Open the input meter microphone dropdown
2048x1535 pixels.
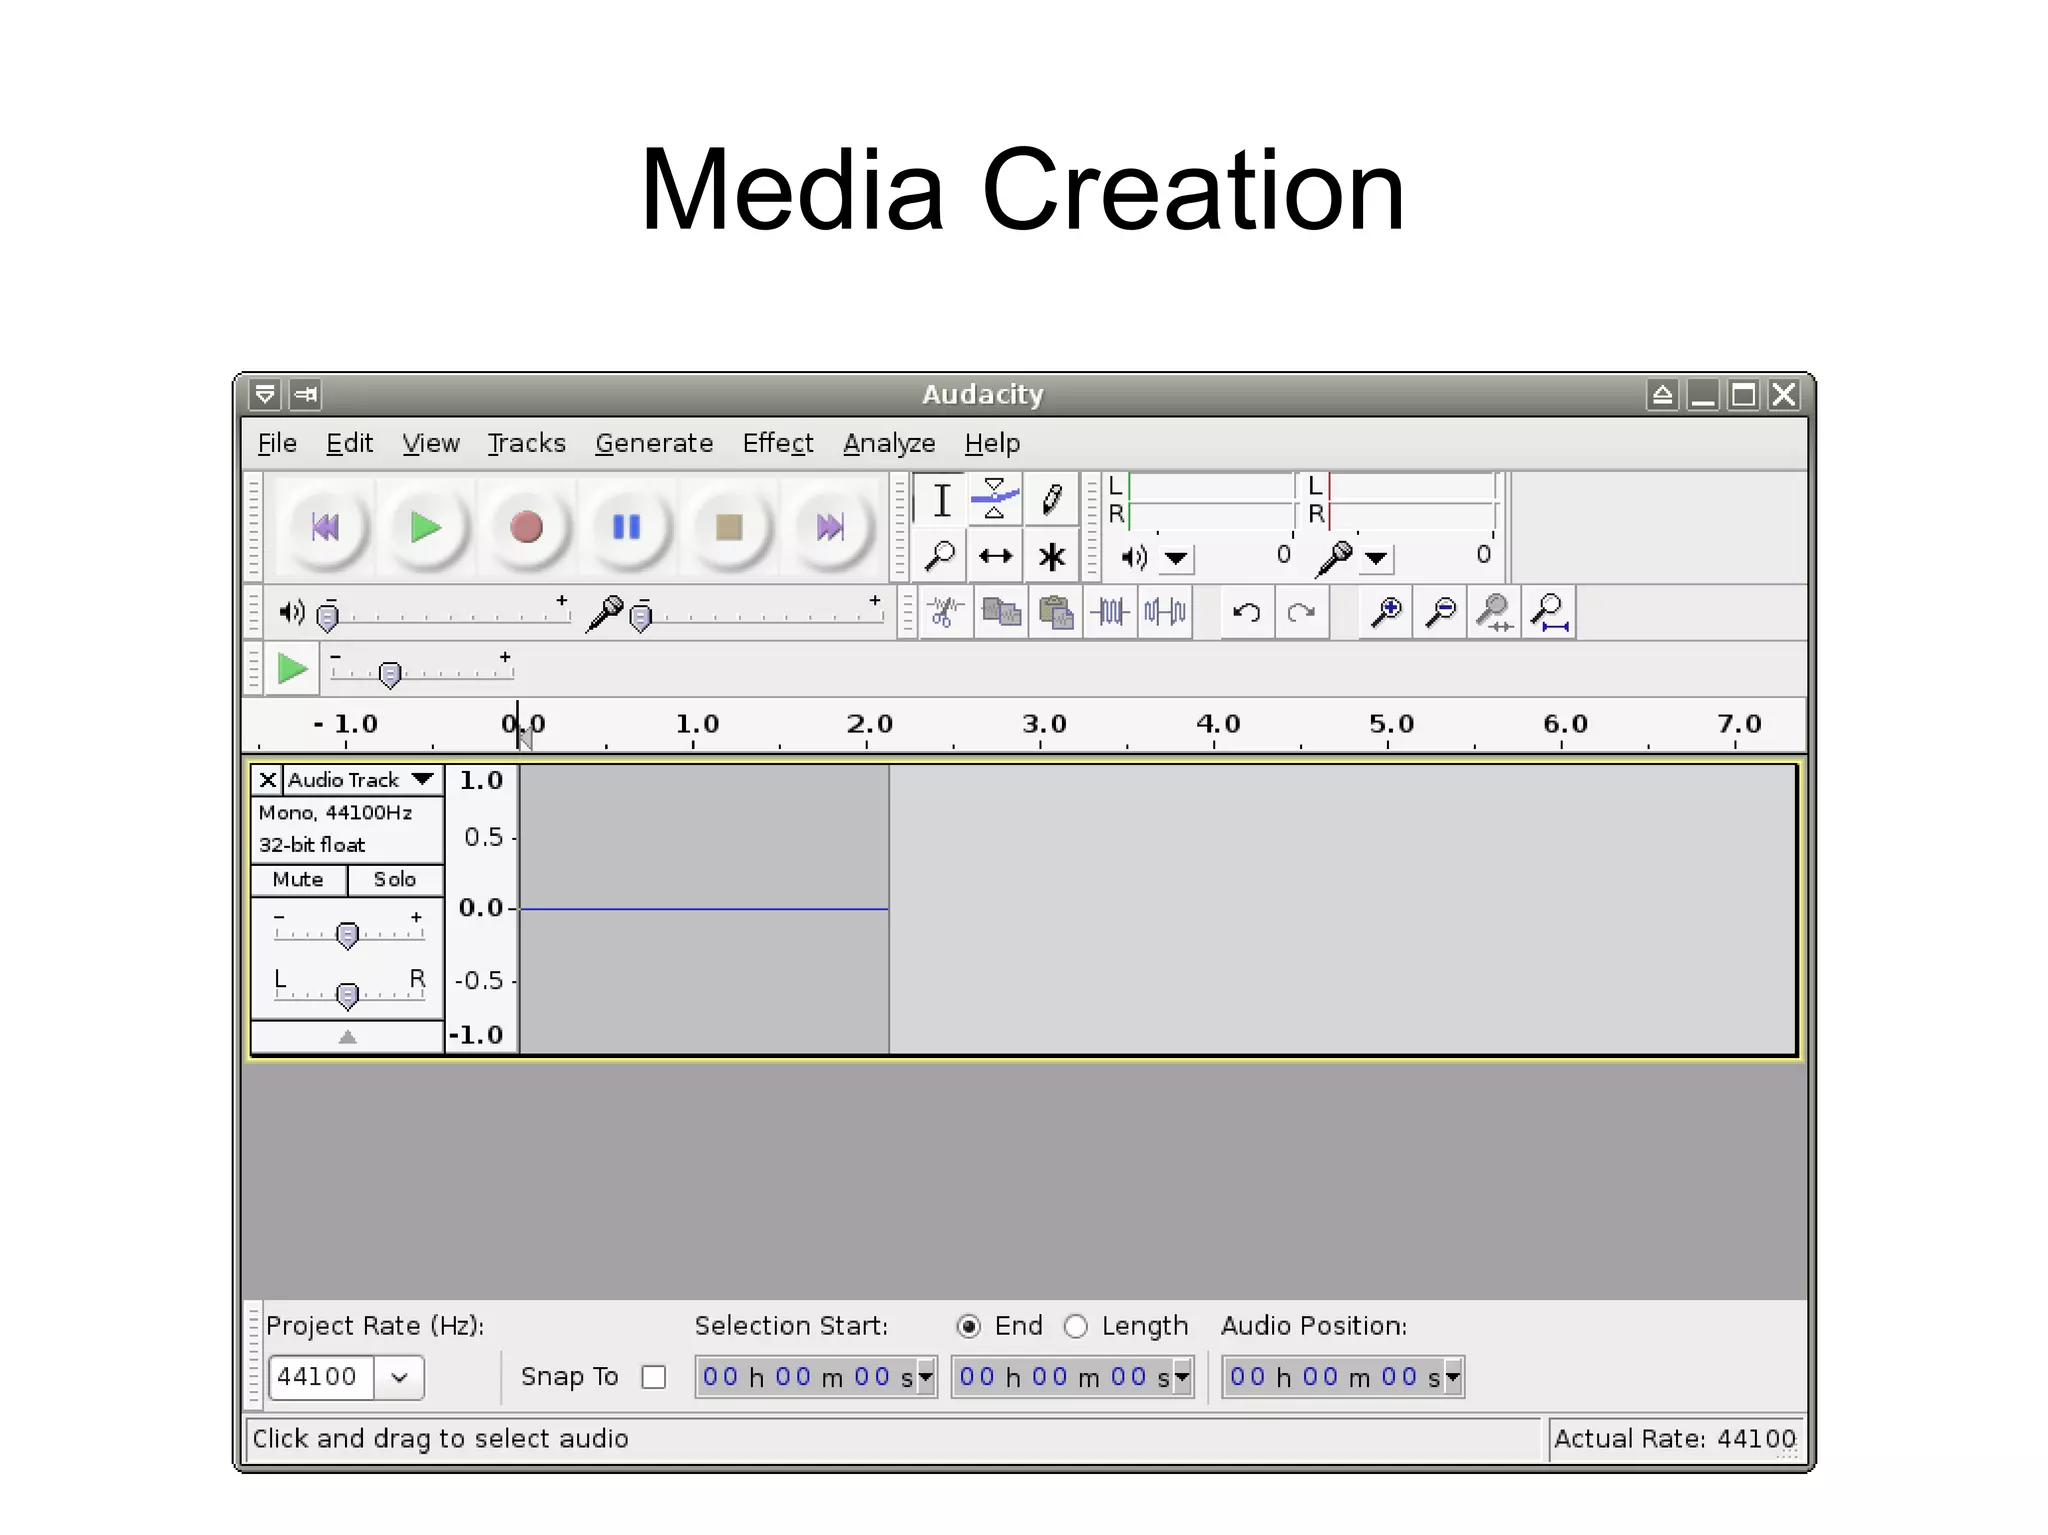[1376, 558]
